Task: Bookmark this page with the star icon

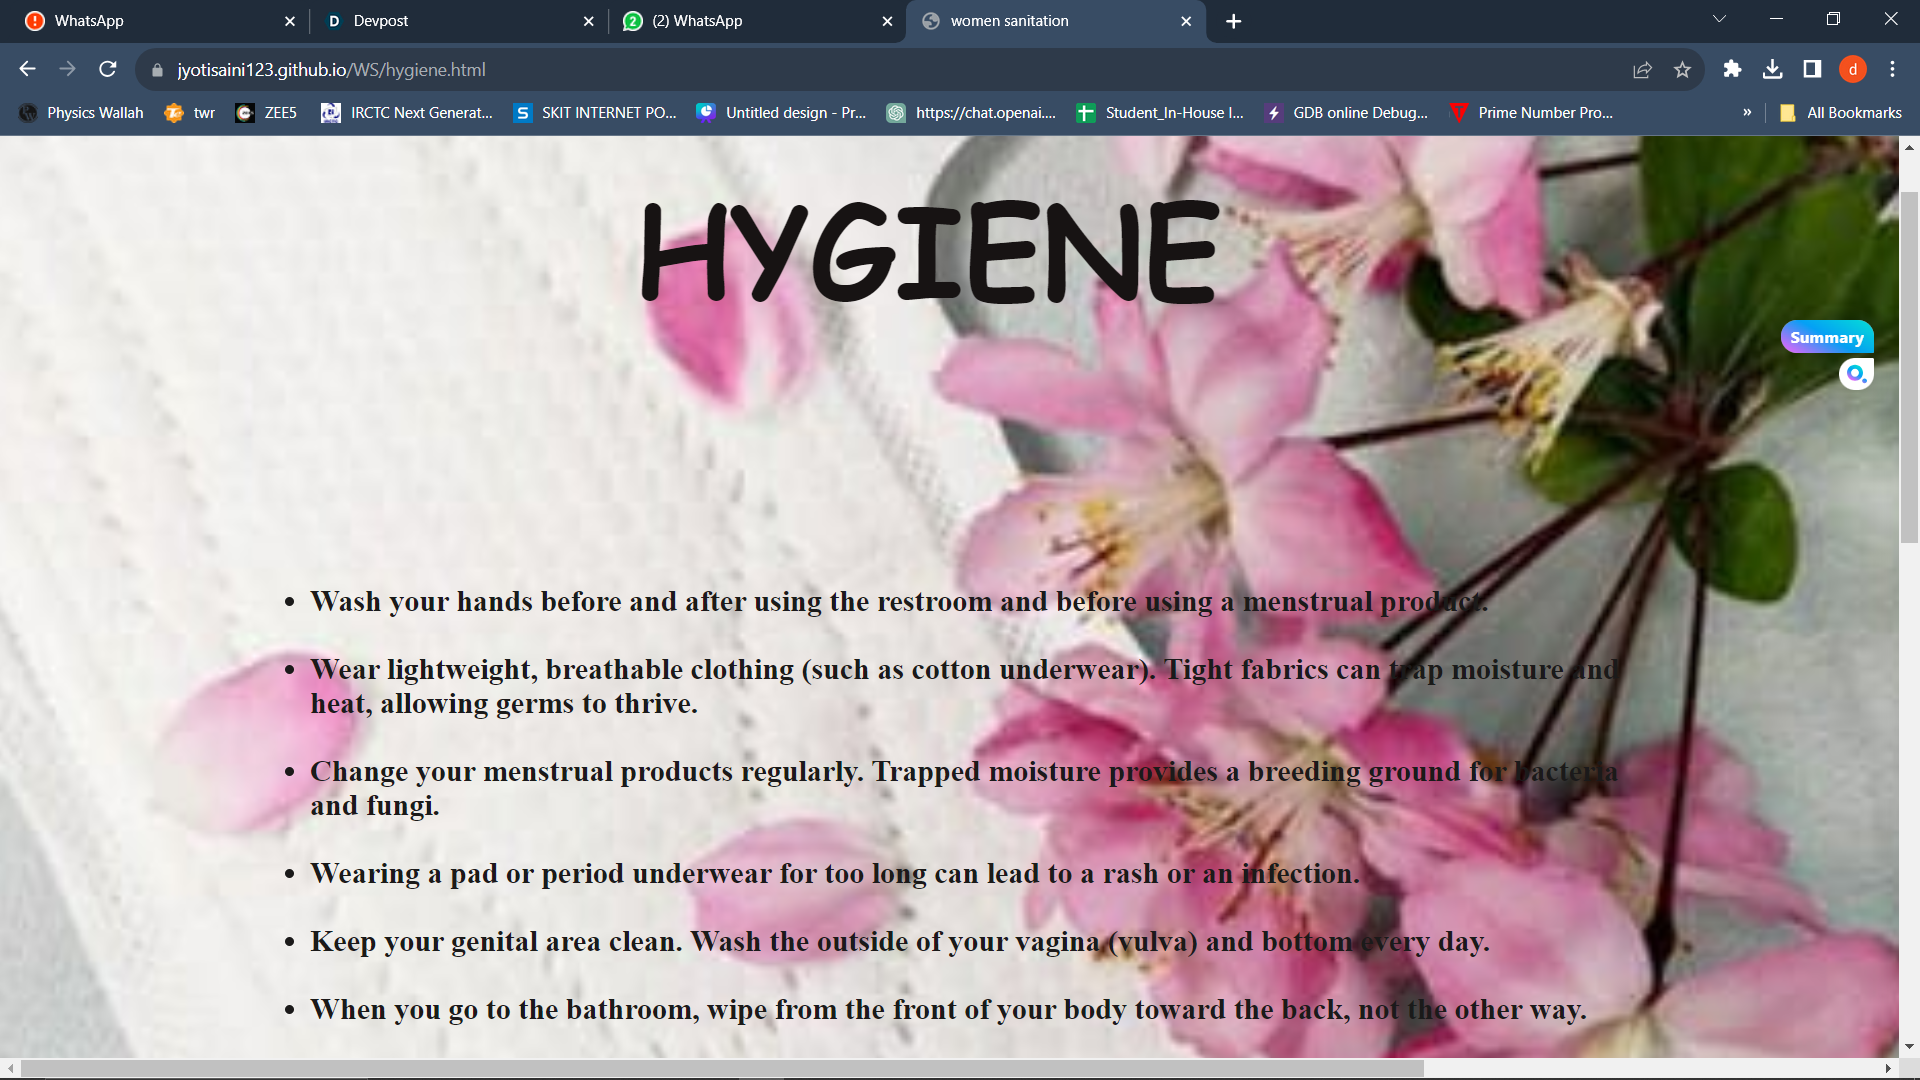Action: (x=1682, y=69)
